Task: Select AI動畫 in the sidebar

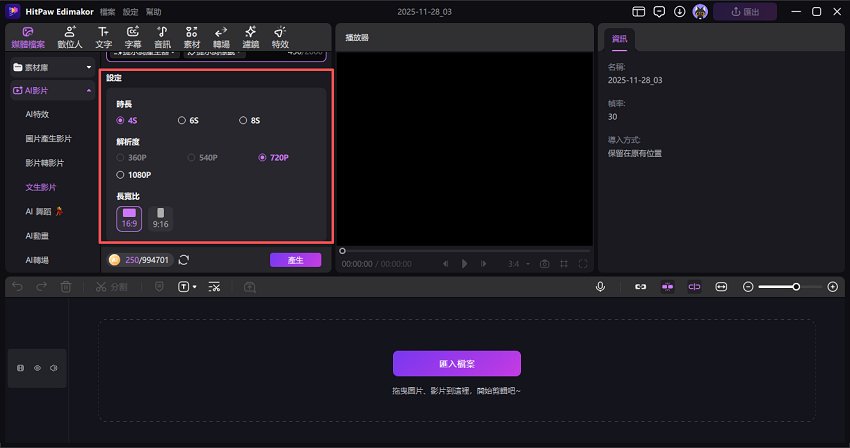Action: pyautogui.click(x=37, y=236)
